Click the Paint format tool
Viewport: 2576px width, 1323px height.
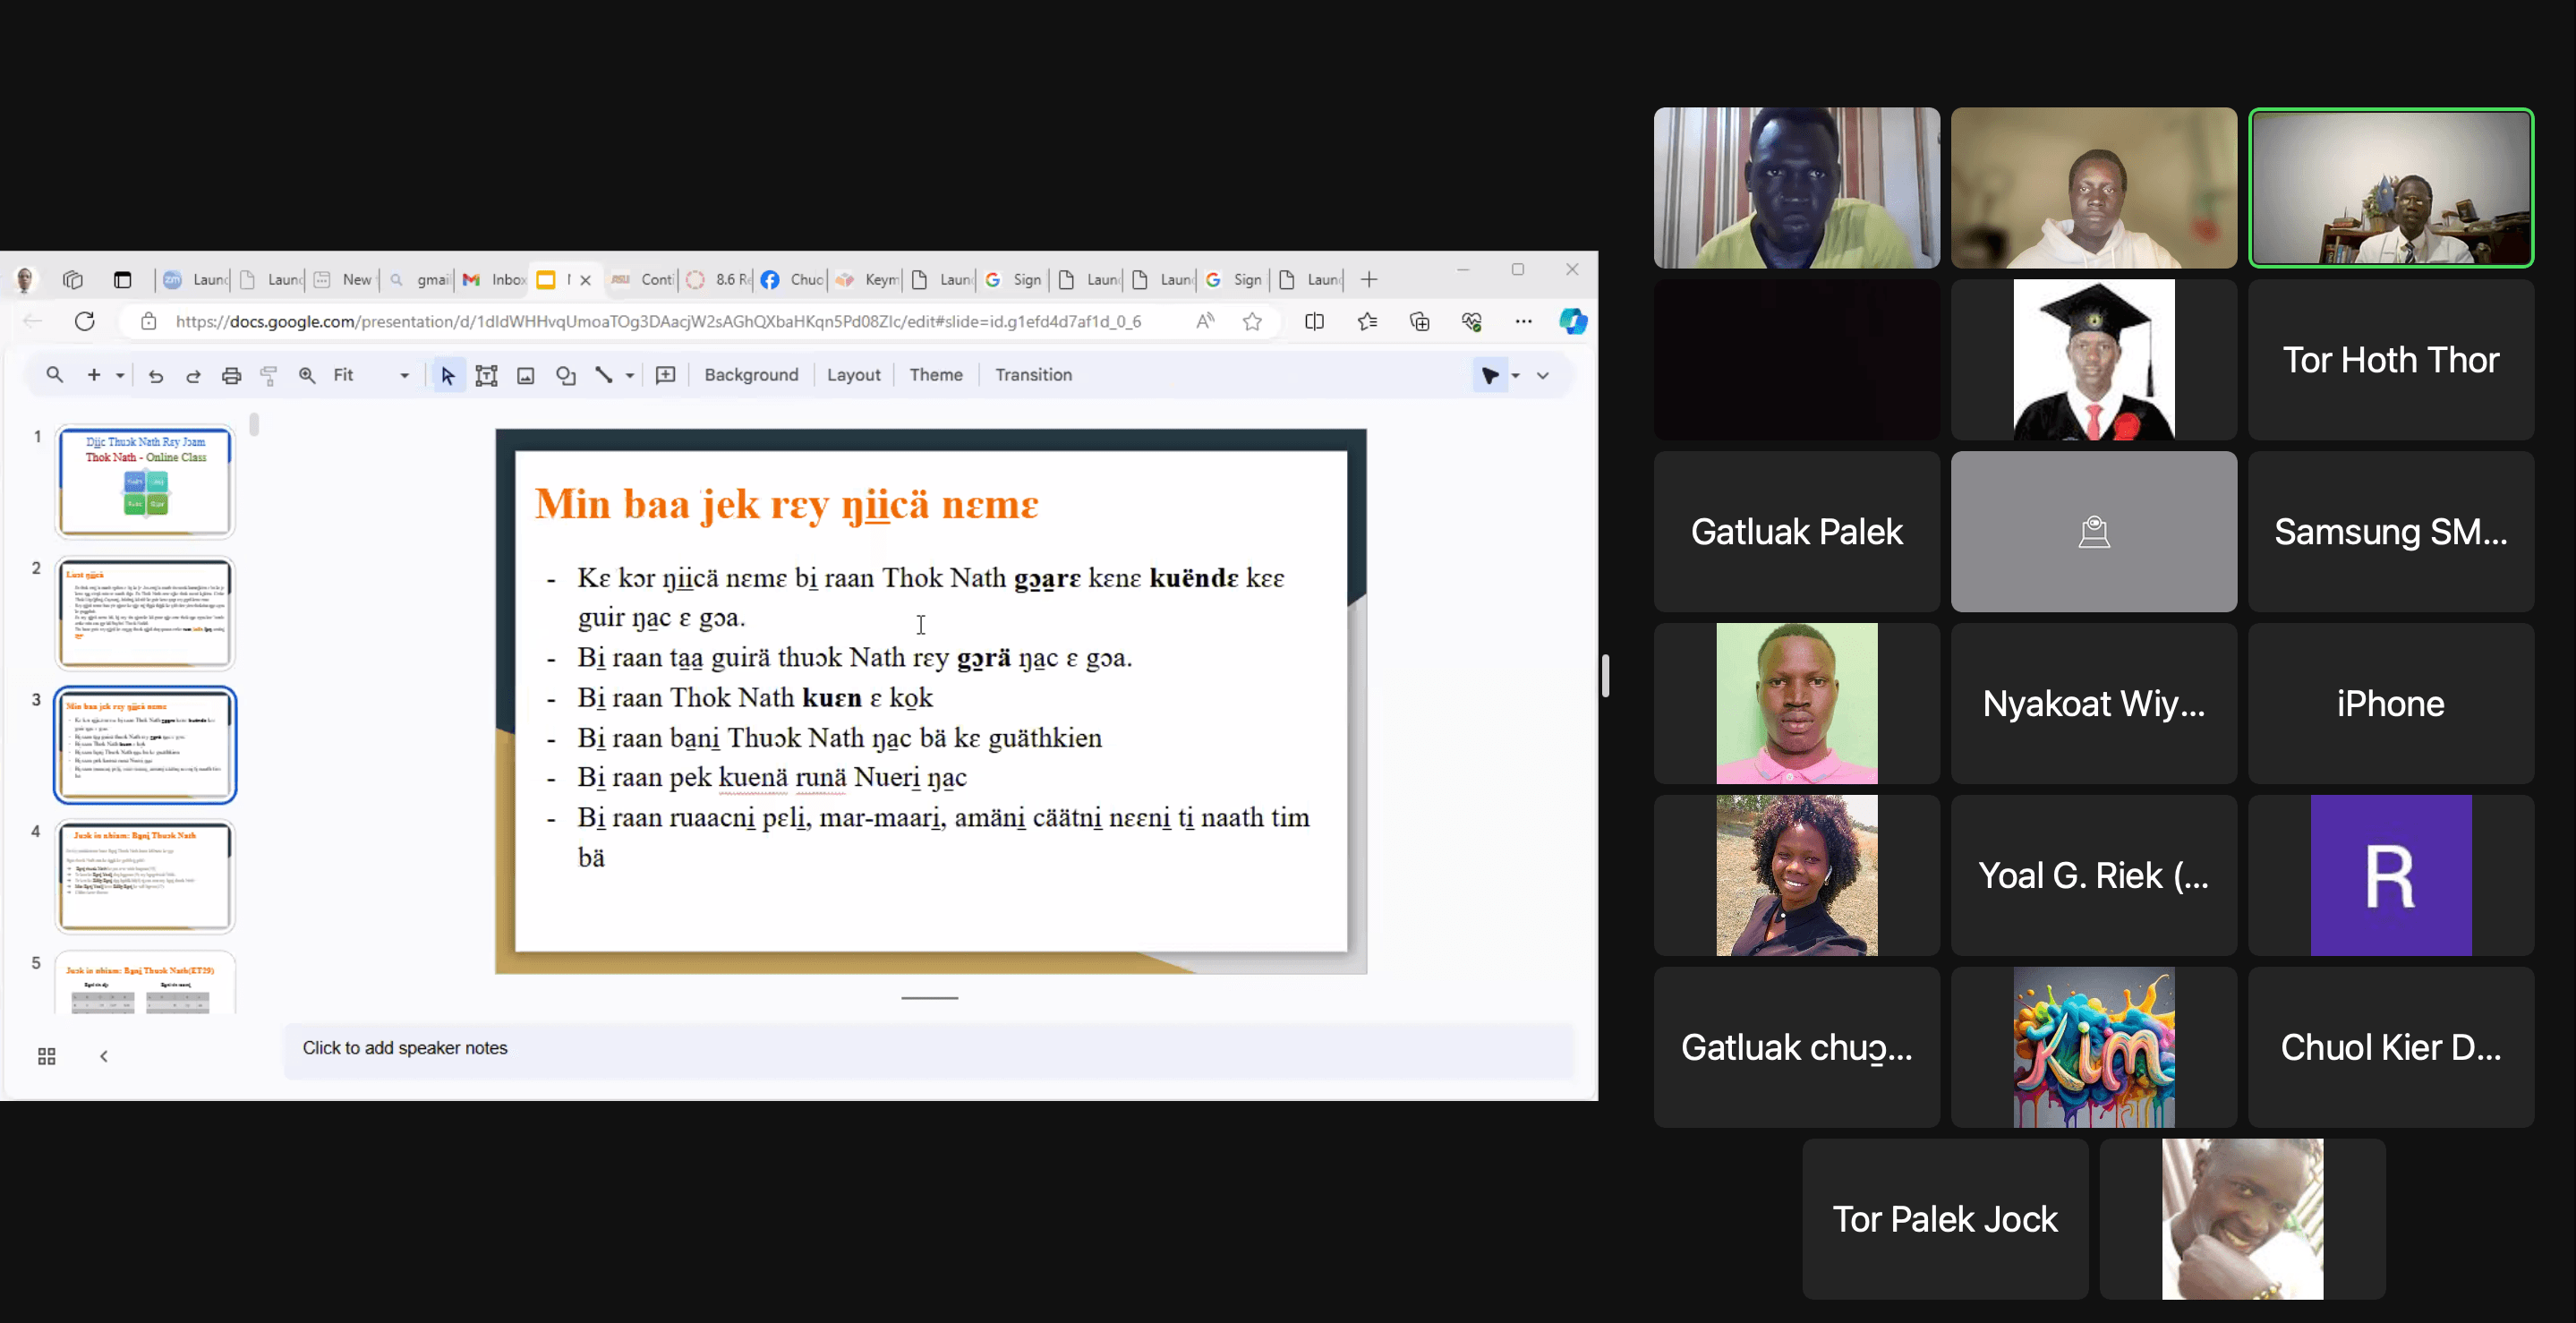click(x=269, y=375)
